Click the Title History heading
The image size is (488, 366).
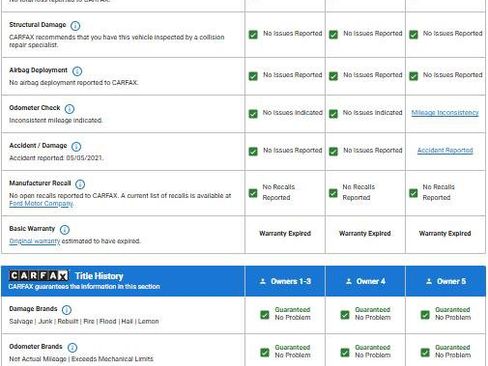[x=99, y=276]
